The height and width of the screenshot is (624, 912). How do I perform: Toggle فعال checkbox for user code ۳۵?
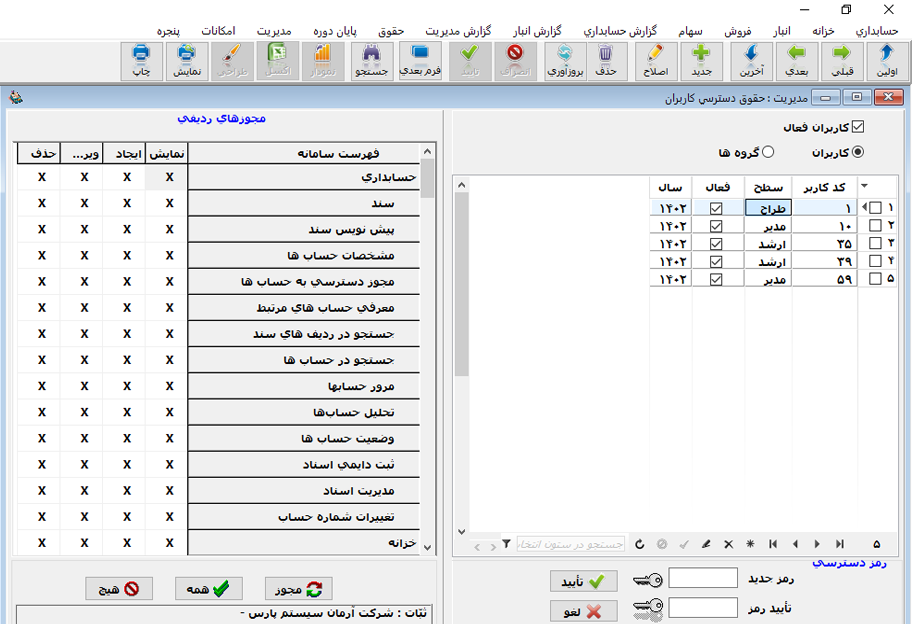pos(716,244)
